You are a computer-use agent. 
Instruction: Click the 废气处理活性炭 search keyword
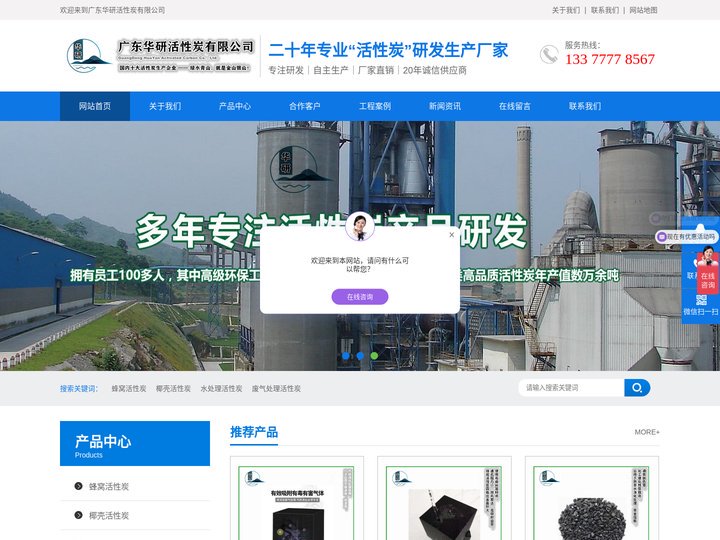[276, 388]
